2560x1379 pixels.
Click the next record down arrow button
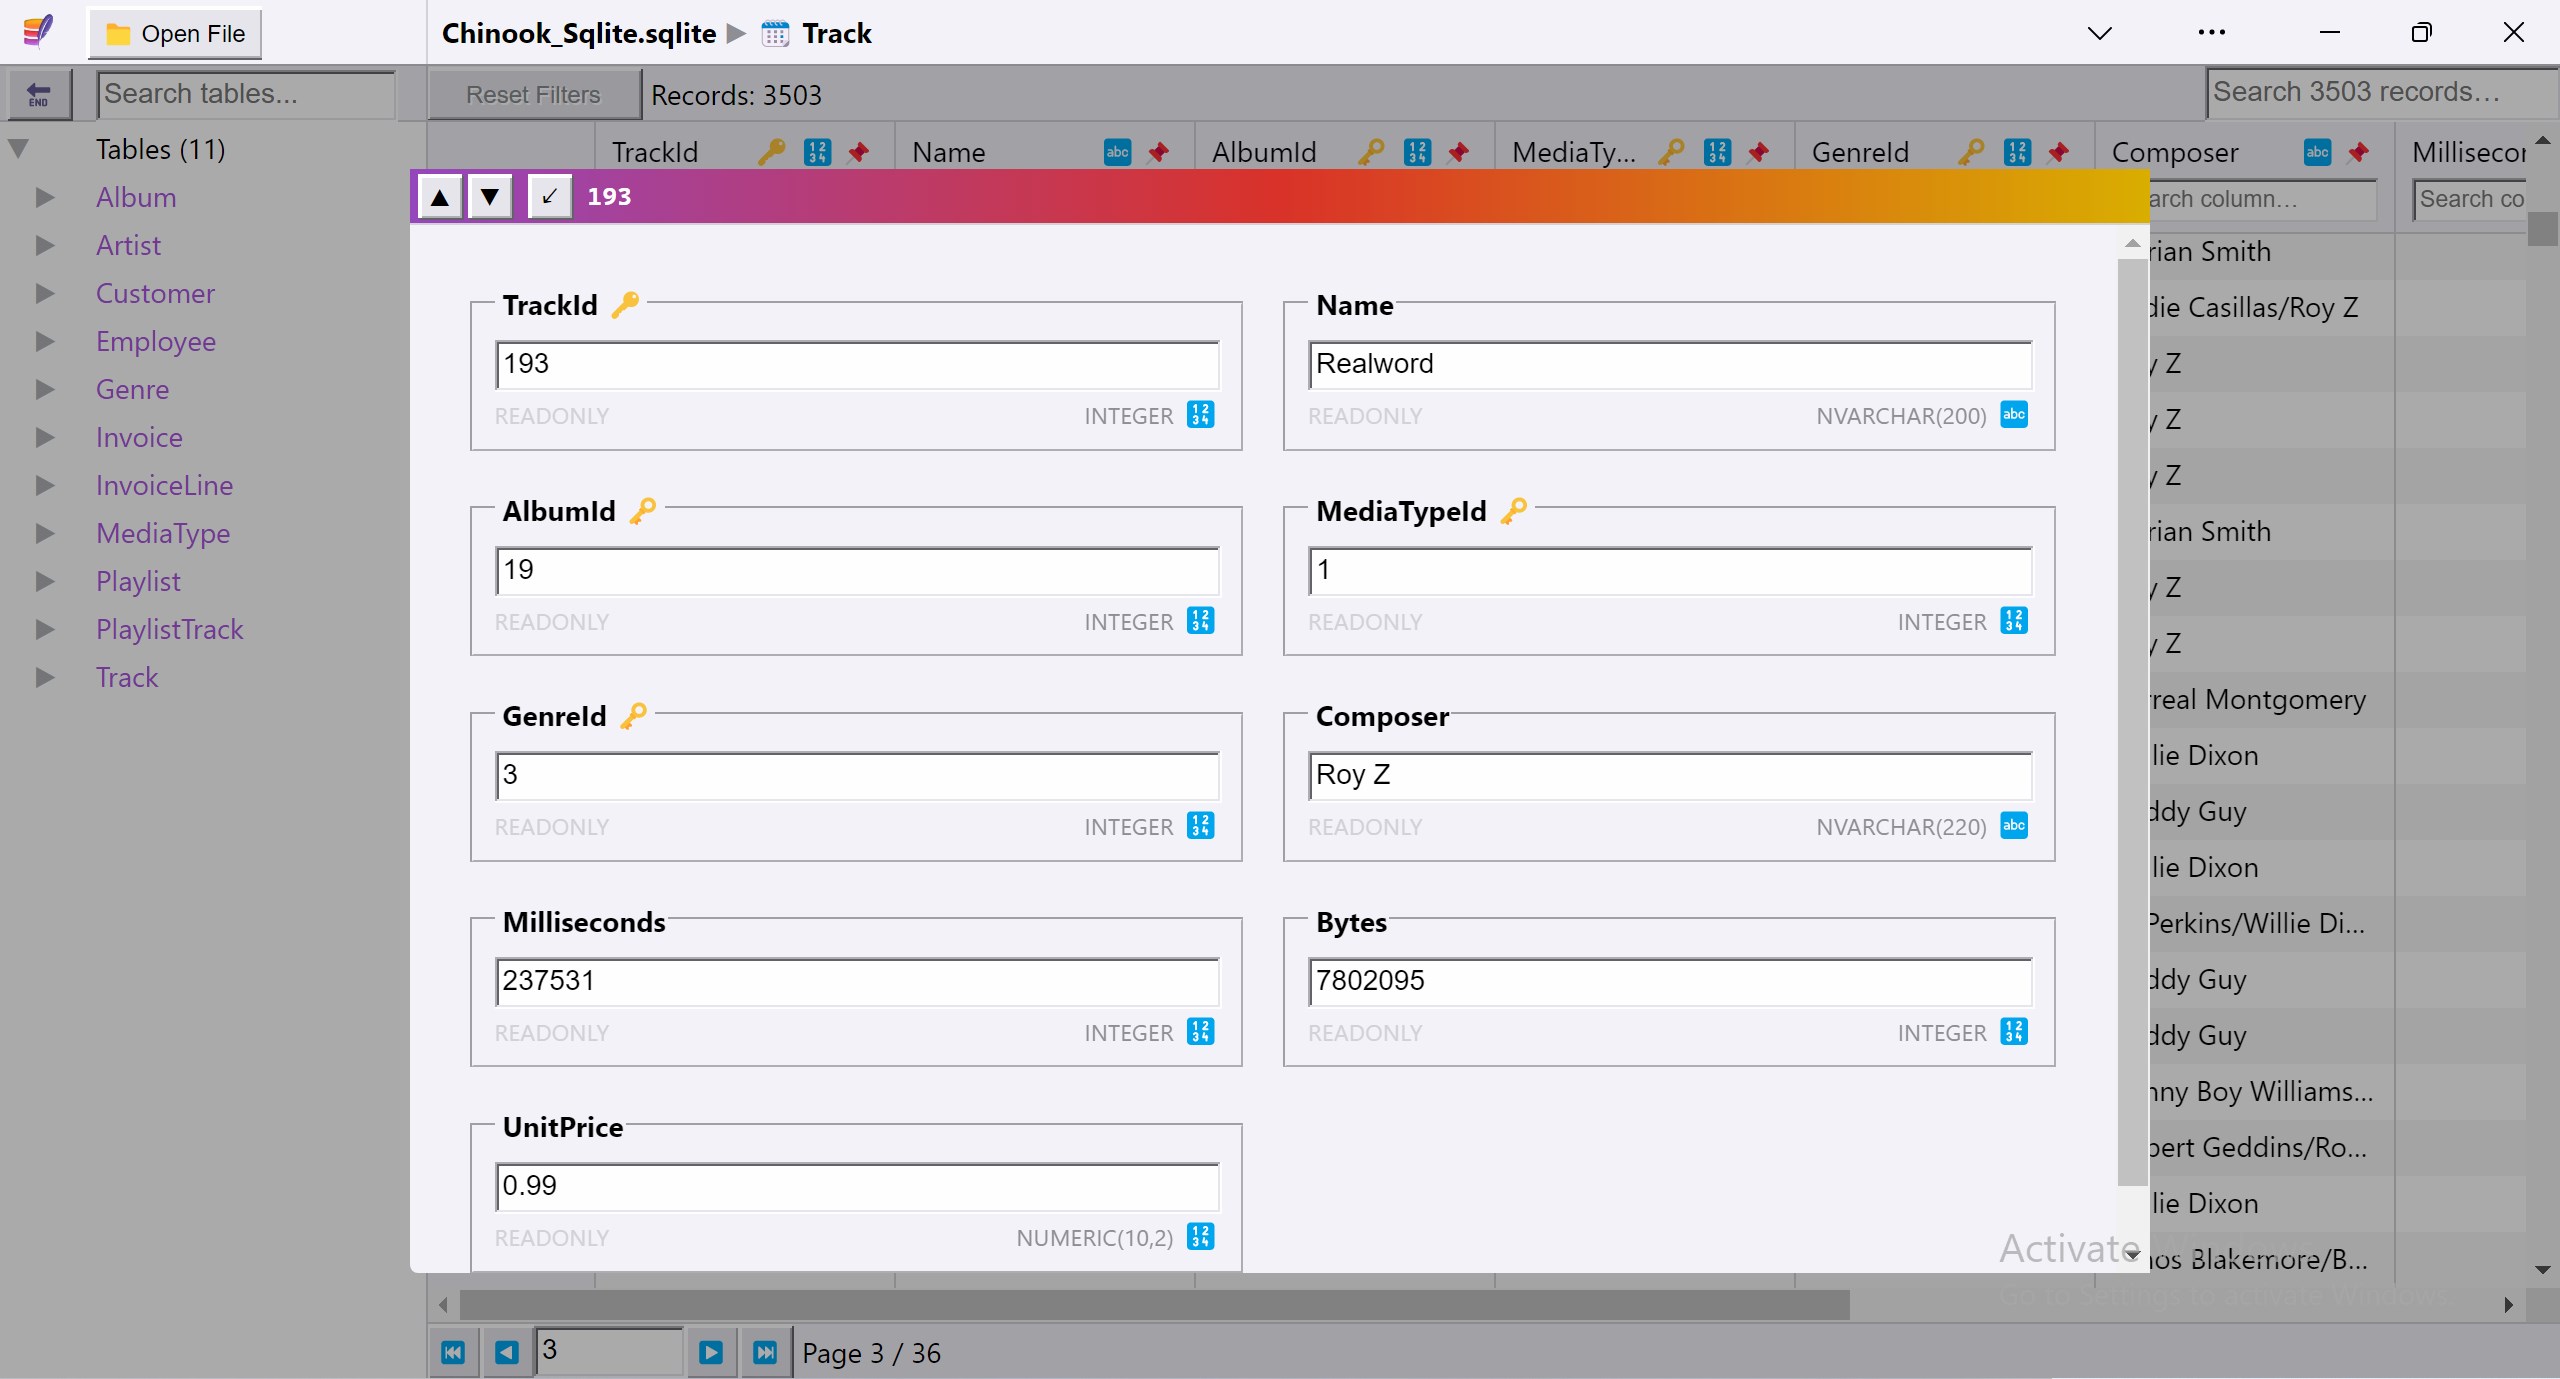[x=490, y=196]
